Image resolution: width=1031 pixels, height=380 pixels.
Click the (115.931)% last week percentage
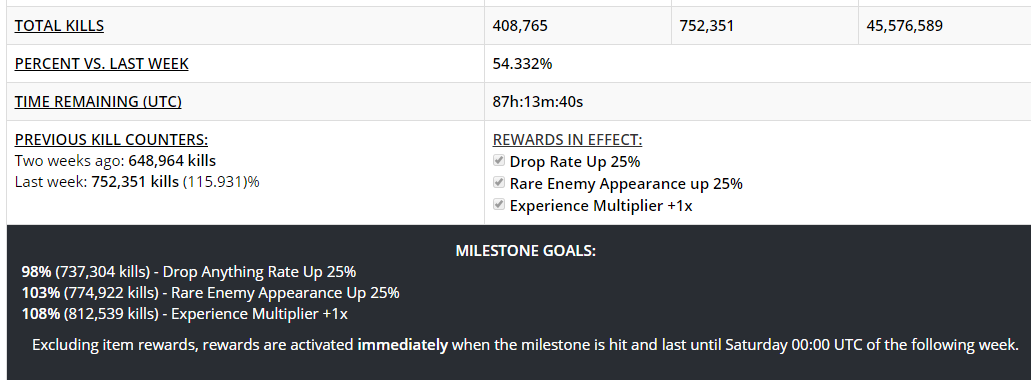click(221, 181)
